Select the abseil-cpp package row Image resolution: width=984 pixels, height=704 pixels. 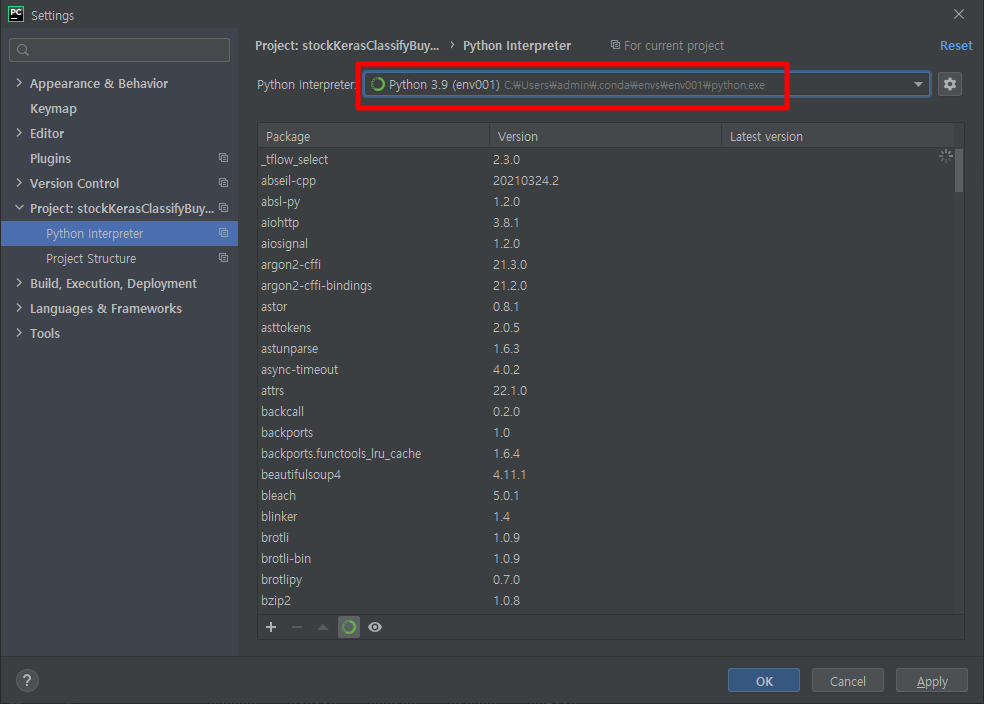(x=606, y=181)
